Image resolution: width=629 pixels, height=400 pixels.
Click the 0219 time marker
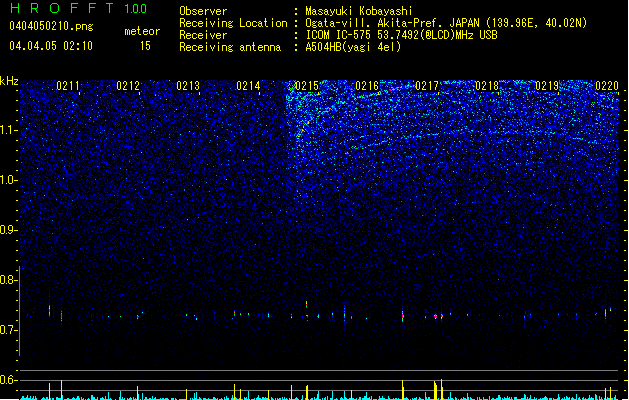coord(547,86)
